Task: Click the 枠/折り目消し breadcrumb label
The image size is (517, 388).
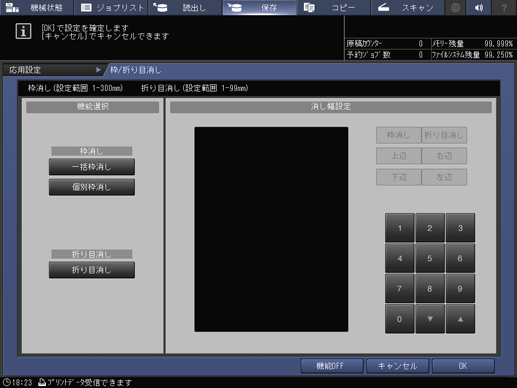Action: (136, 70)
